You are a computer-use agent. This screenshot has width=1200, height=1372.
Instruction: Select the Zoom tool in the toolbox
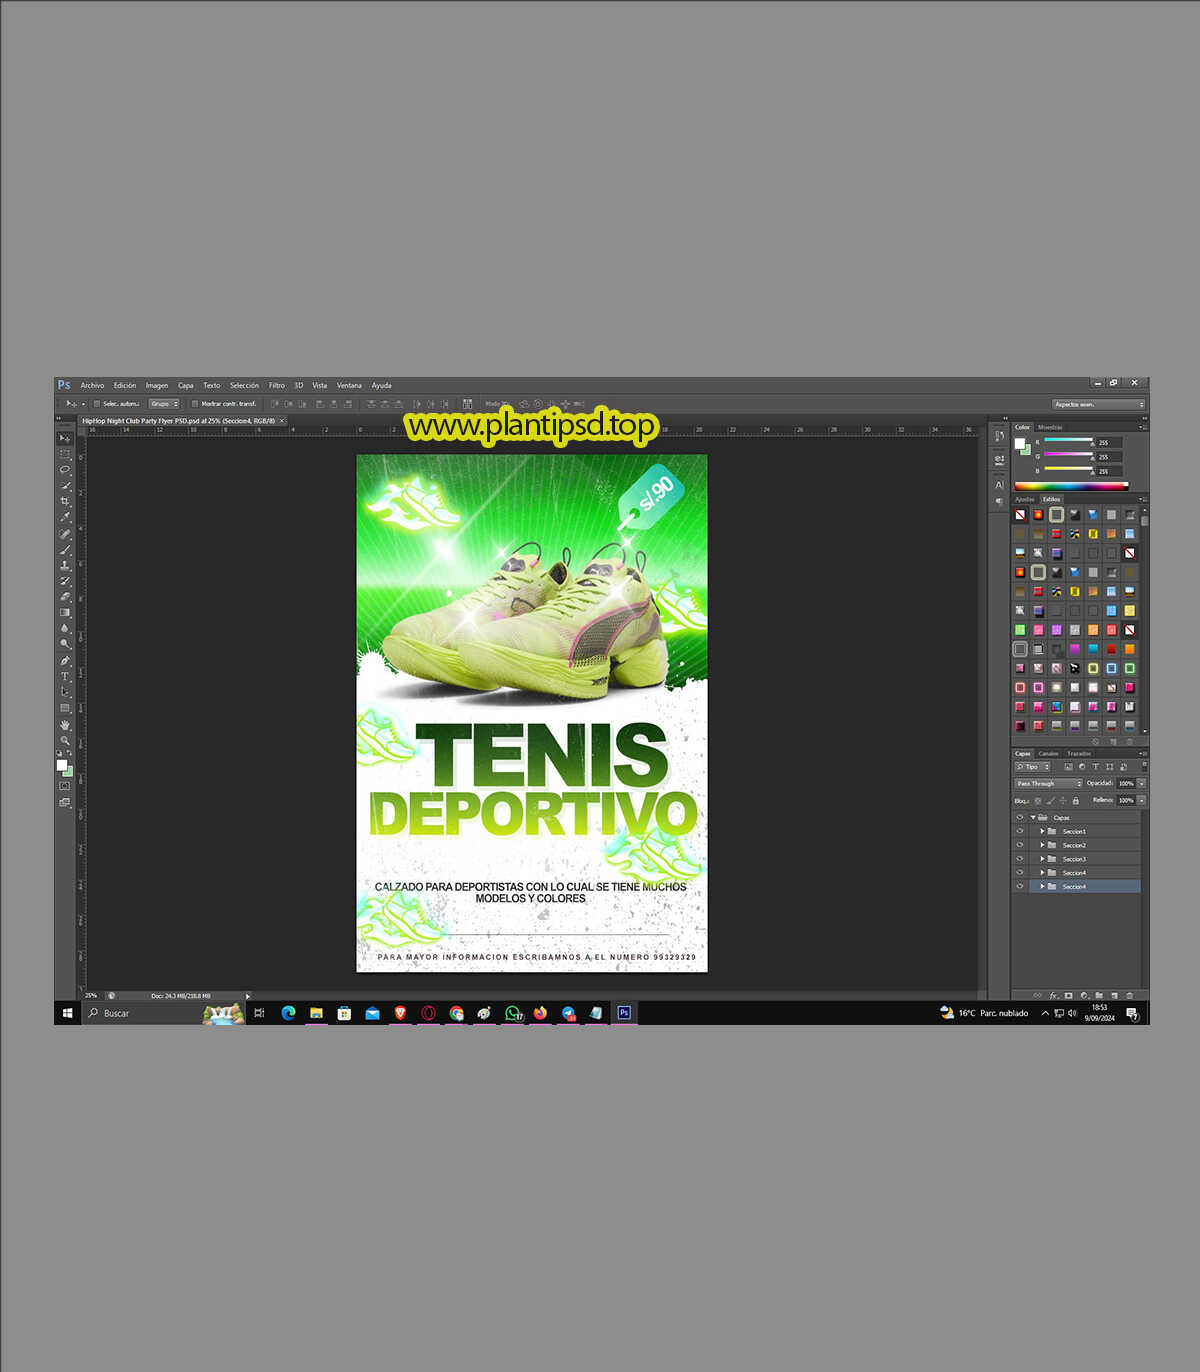pyautogui.click(x=65, y=740)
